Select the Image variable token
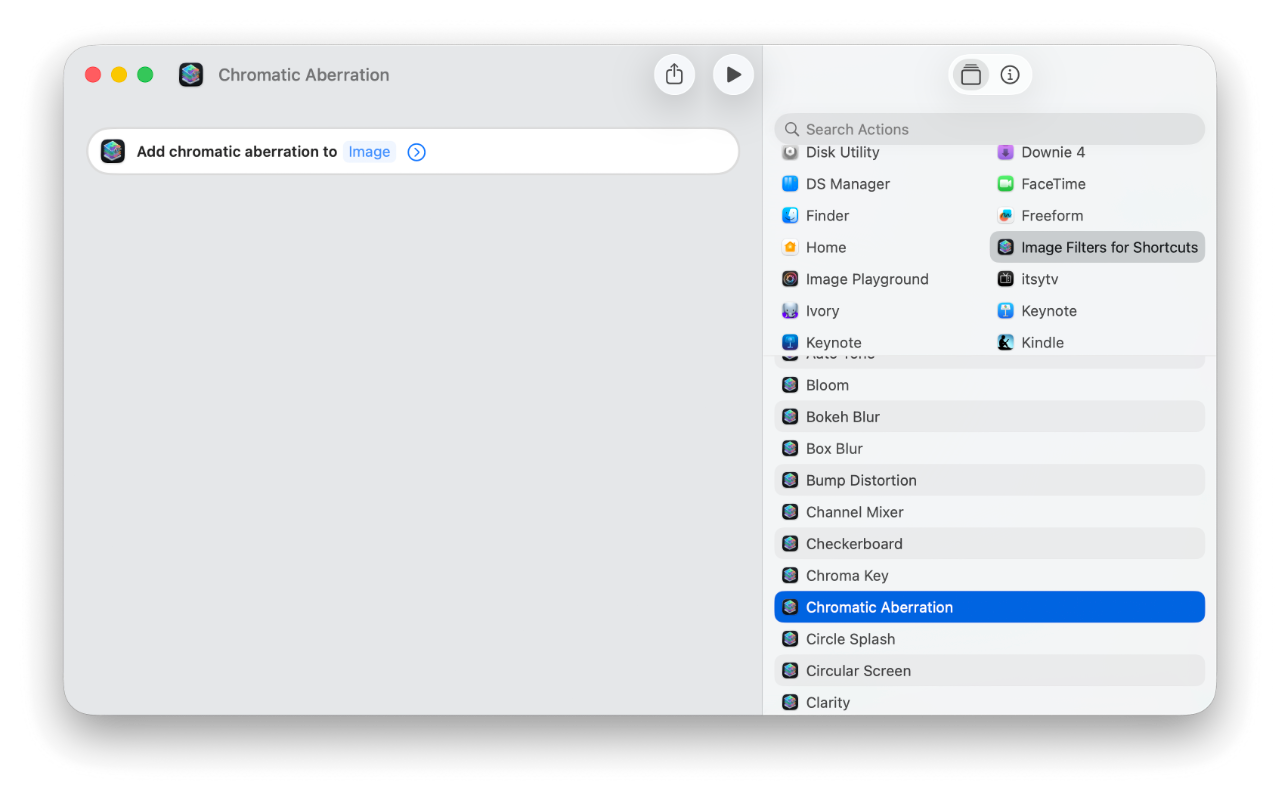The height and width of the screenshot is (800, 1280). 369,152
